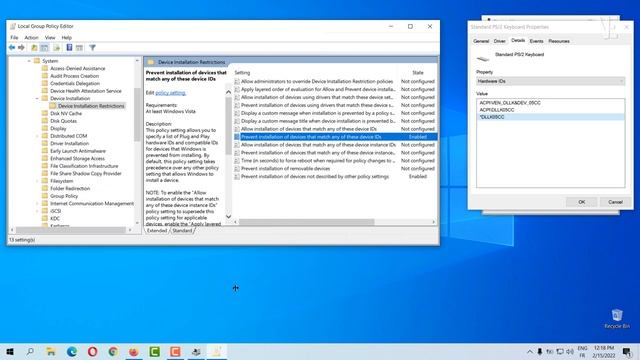Image resolution: width=640 pixels, height=360 pixels.
Task: Click the Group Policy Editor taskbar icon
Action: click(x=217, y=351)
